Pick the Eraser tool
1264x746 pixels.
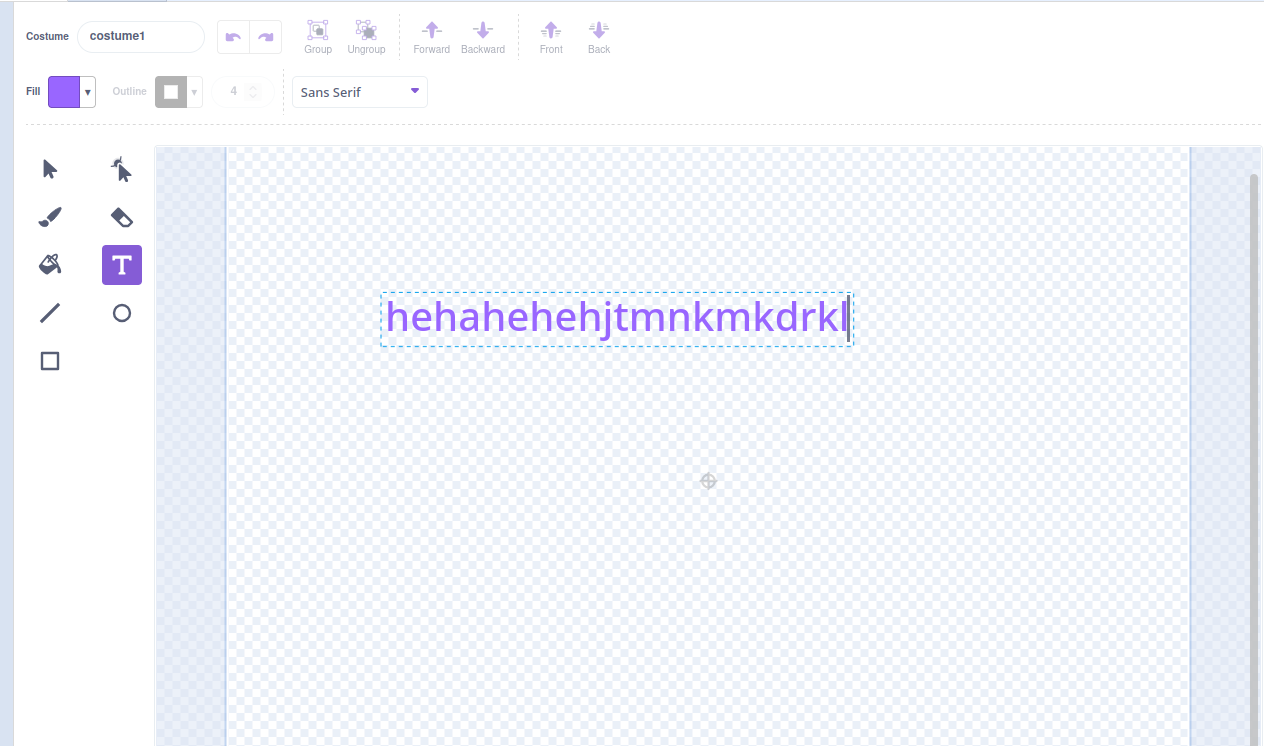122,218
